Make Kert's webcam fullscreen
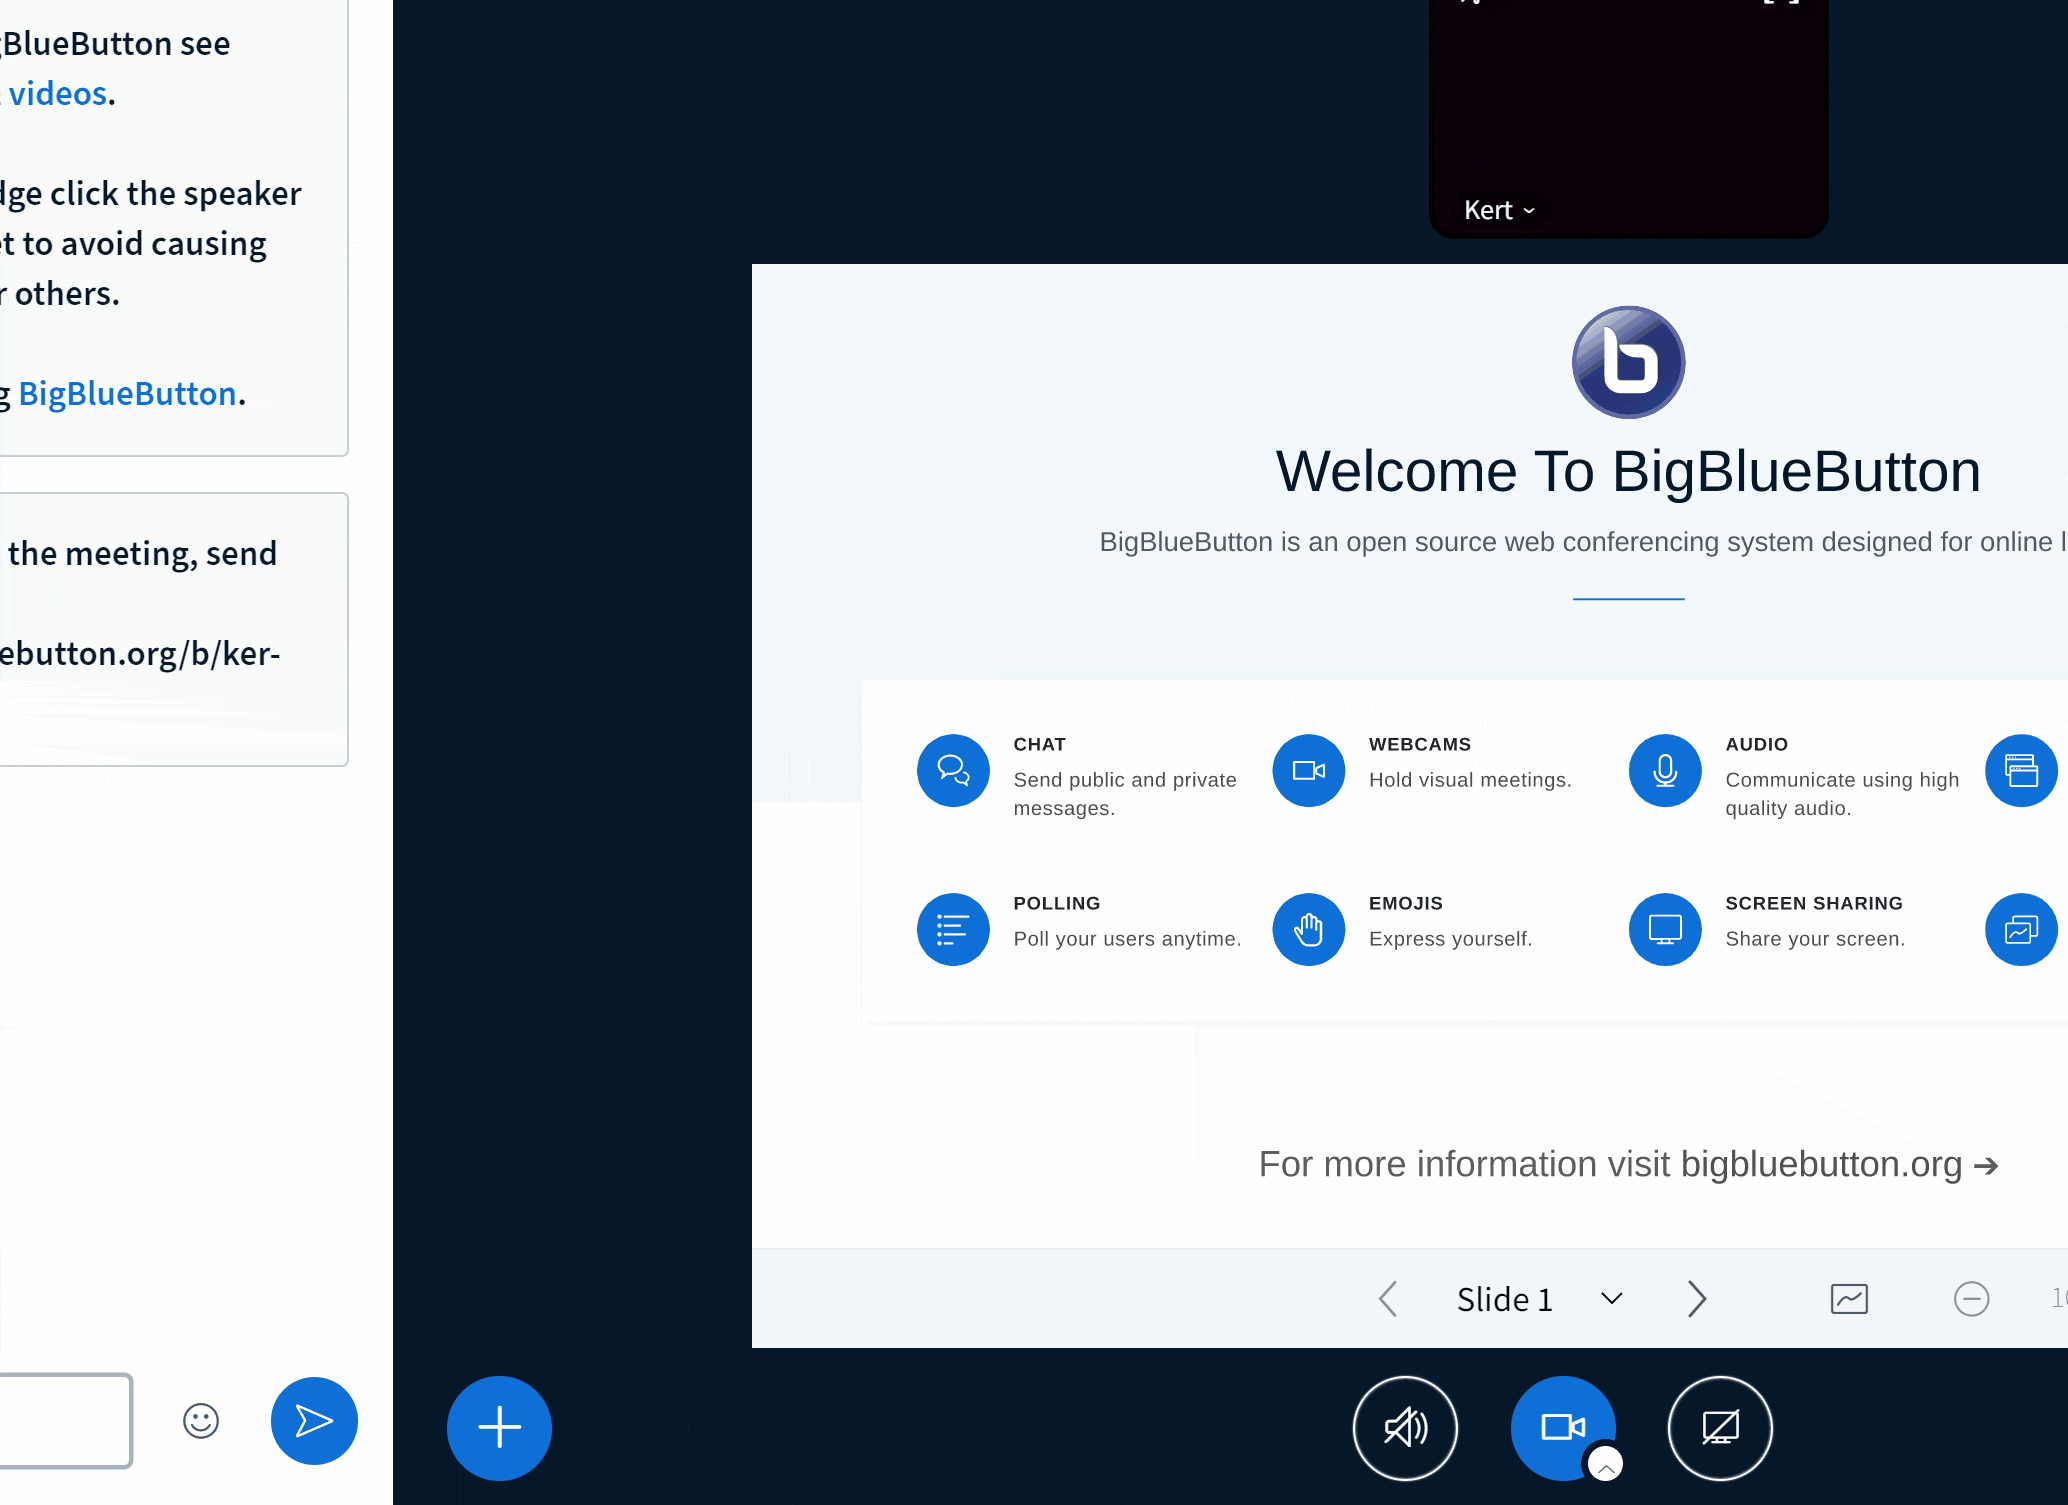 coord(1773,5)
